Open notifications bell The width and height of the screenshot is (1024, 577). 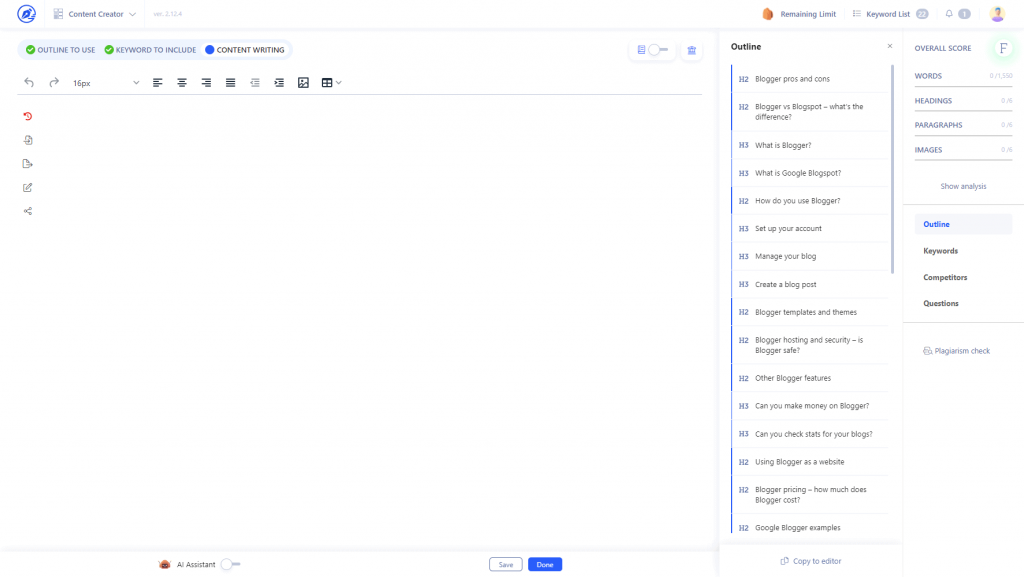[949, 14]
